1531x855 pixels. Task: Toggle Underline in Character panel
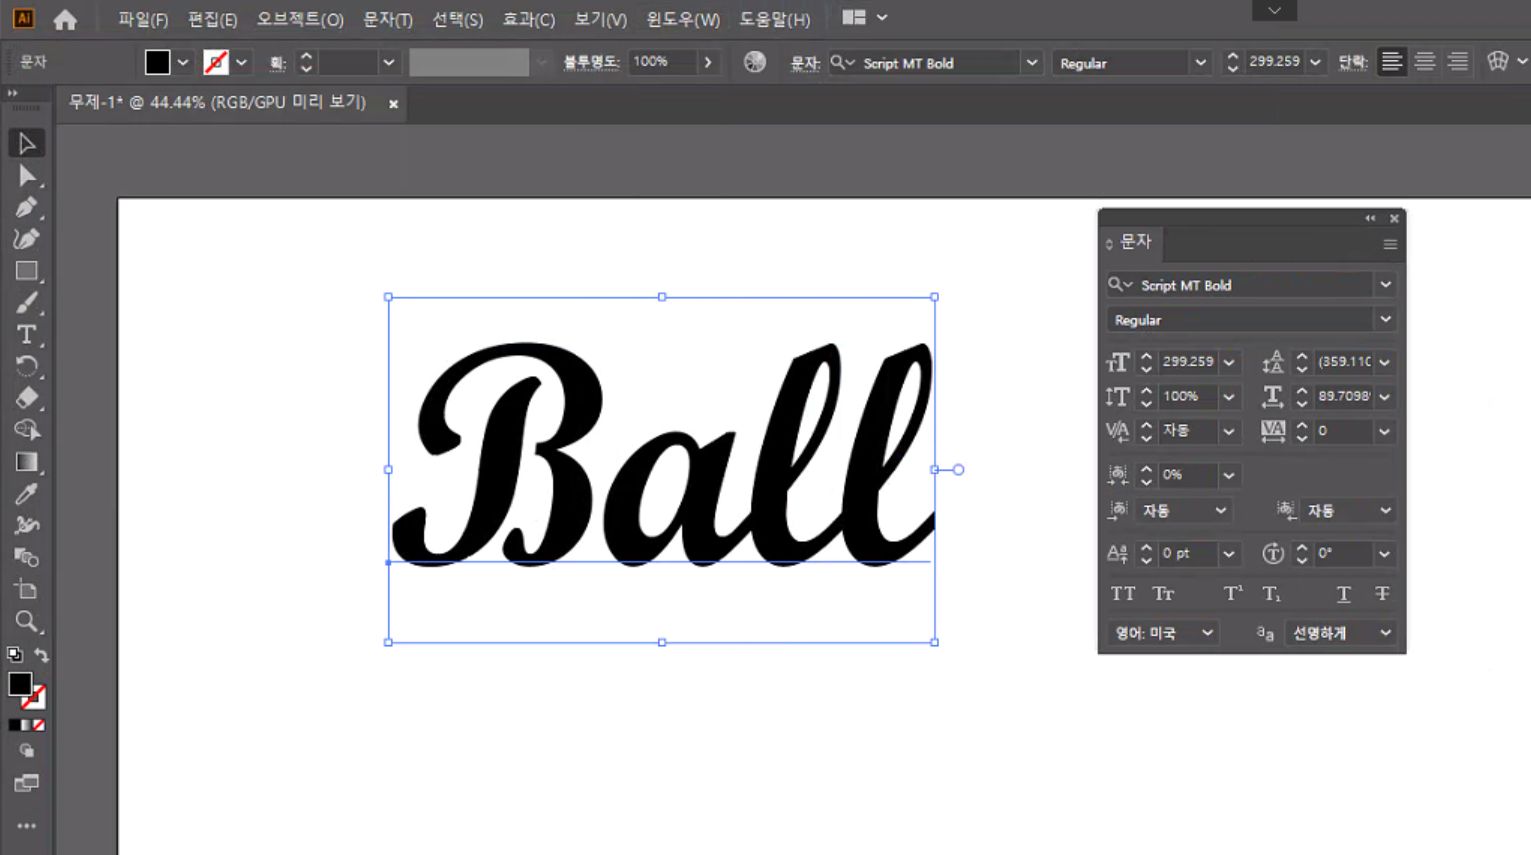pos(1344,594)
